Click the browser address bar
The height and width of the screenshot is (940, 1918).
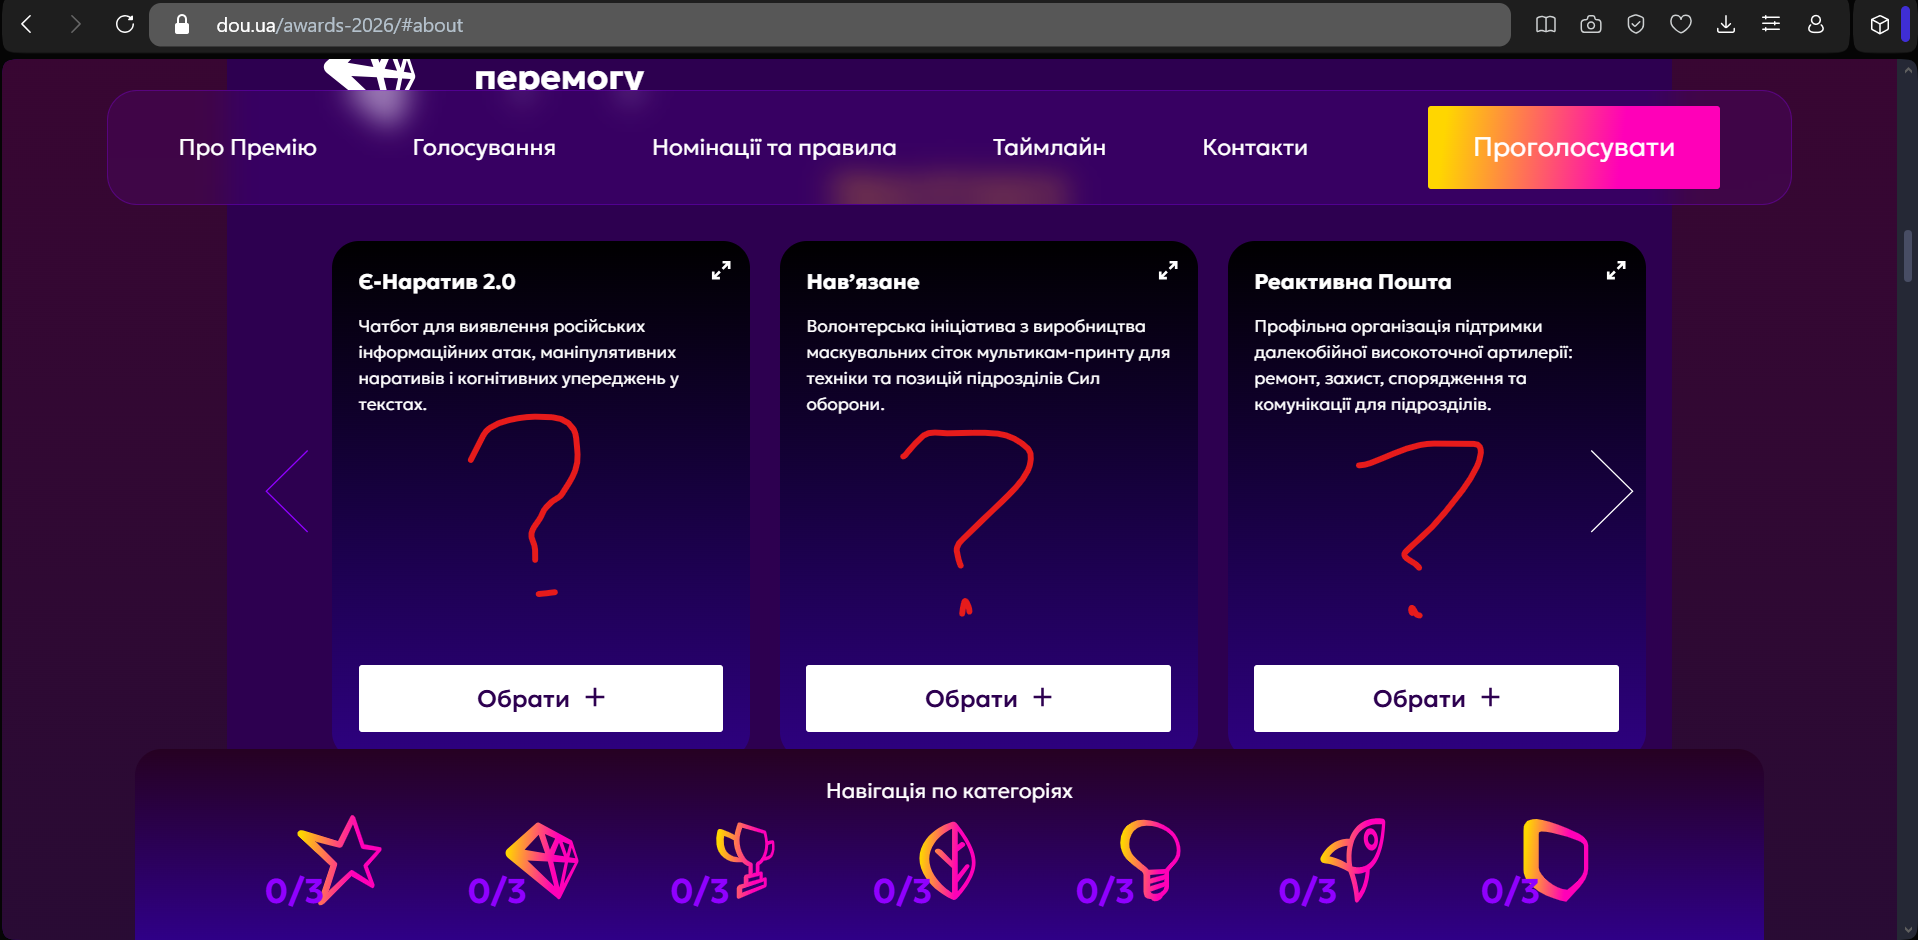pos(830,25)
